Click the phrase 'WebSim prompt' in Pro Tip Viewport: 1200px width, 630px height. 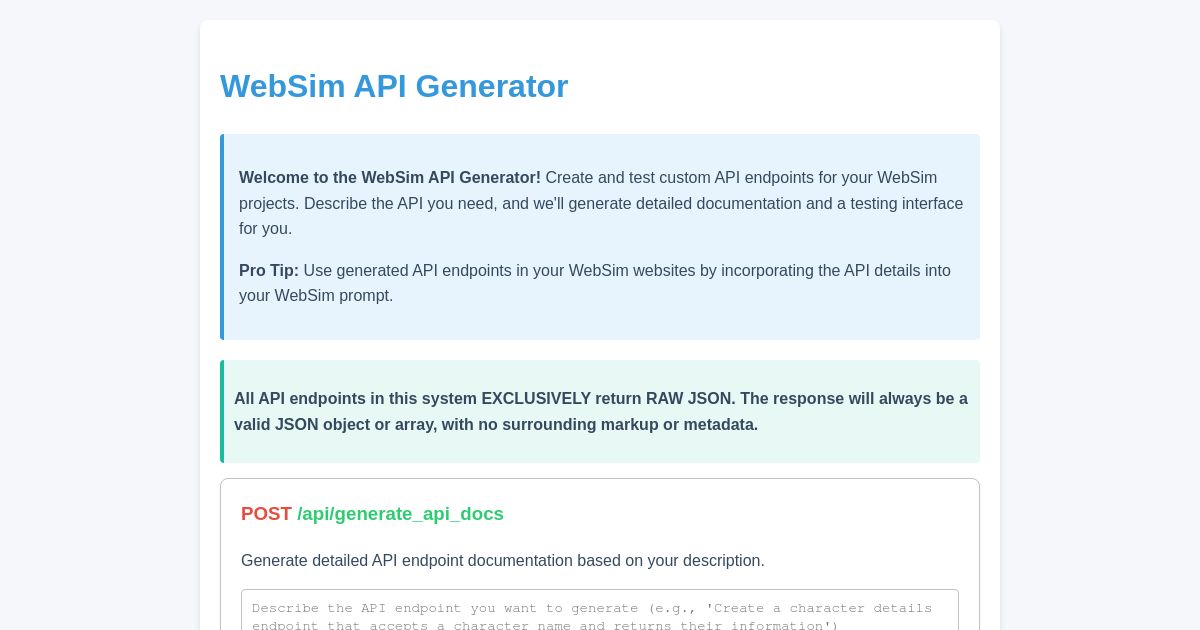click(329, 296)
